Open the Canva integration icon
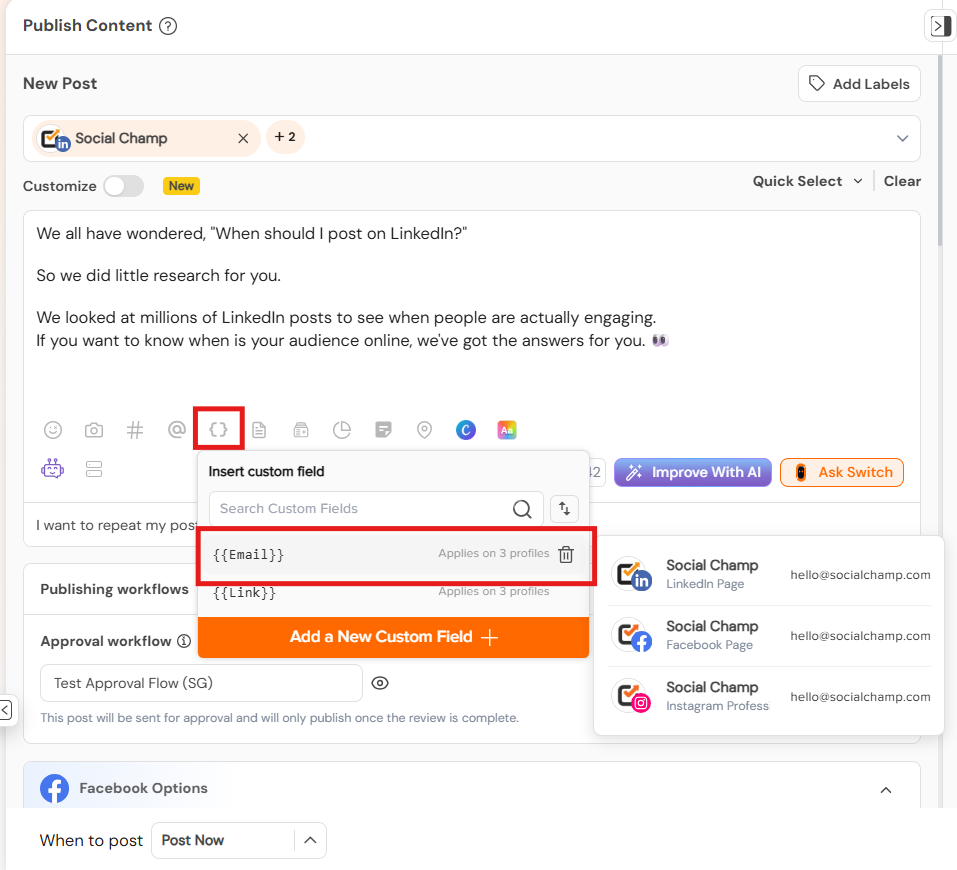 click(466, 430)
